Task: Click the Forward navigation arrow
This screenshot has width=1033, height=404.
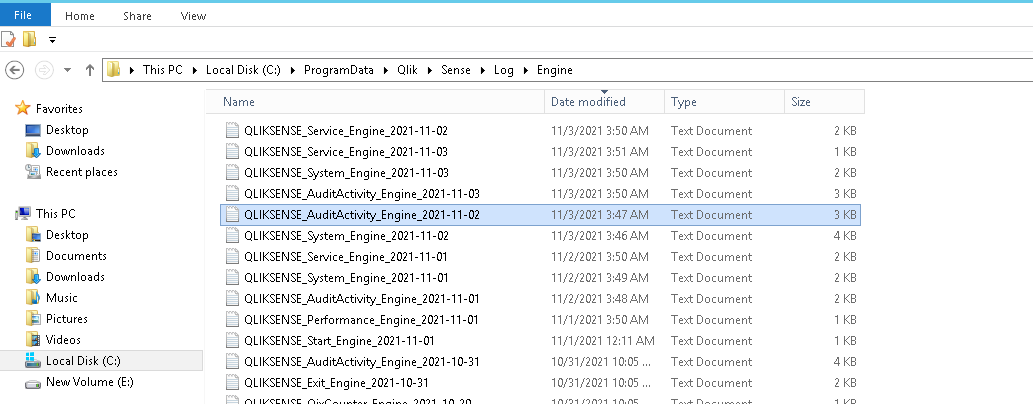Action: coord(44,70)
